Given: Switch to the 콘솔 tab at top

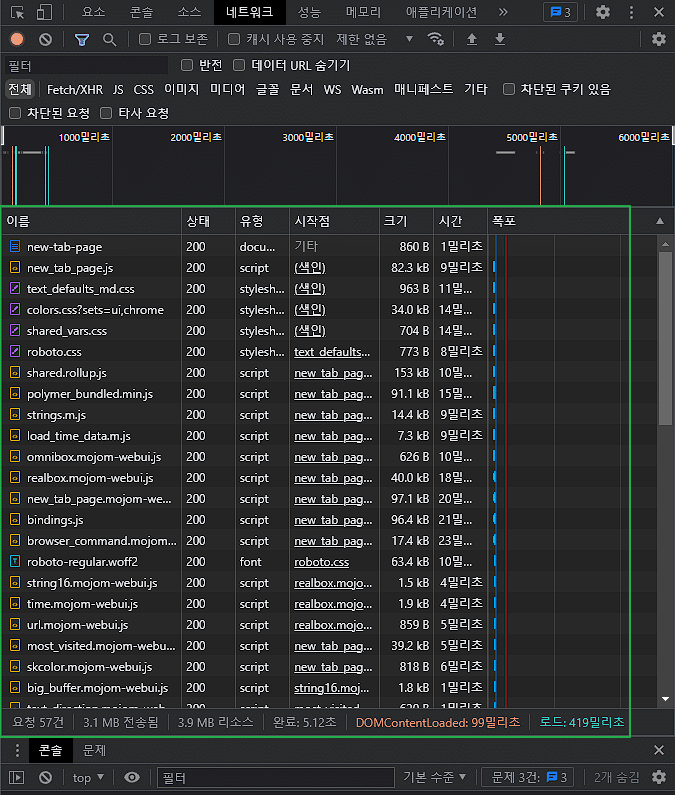Looking at the screenshot, I should pos(141,12).
